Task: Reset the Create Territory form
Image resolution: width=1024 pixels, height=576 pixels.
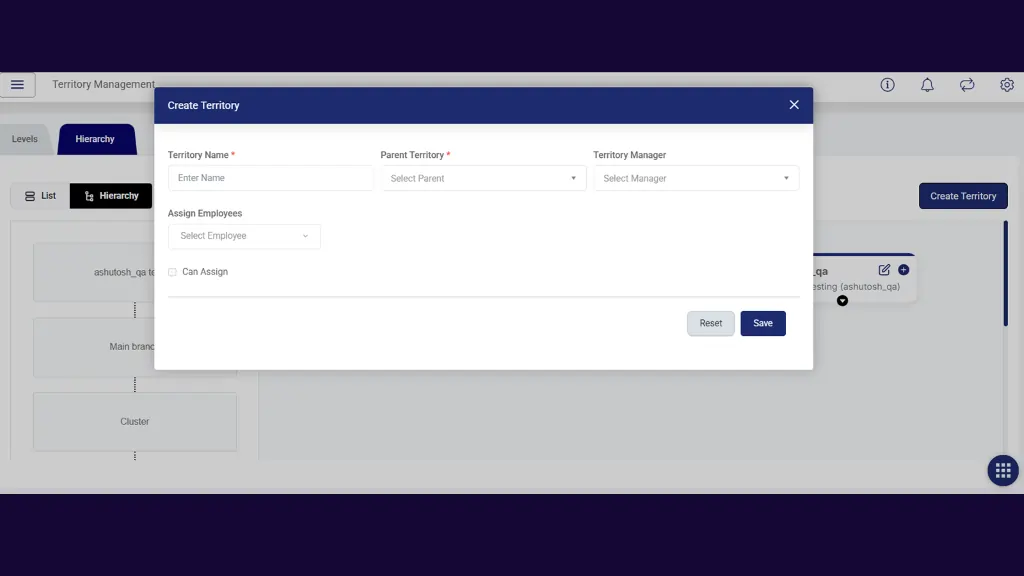Action: coord(710,323)
